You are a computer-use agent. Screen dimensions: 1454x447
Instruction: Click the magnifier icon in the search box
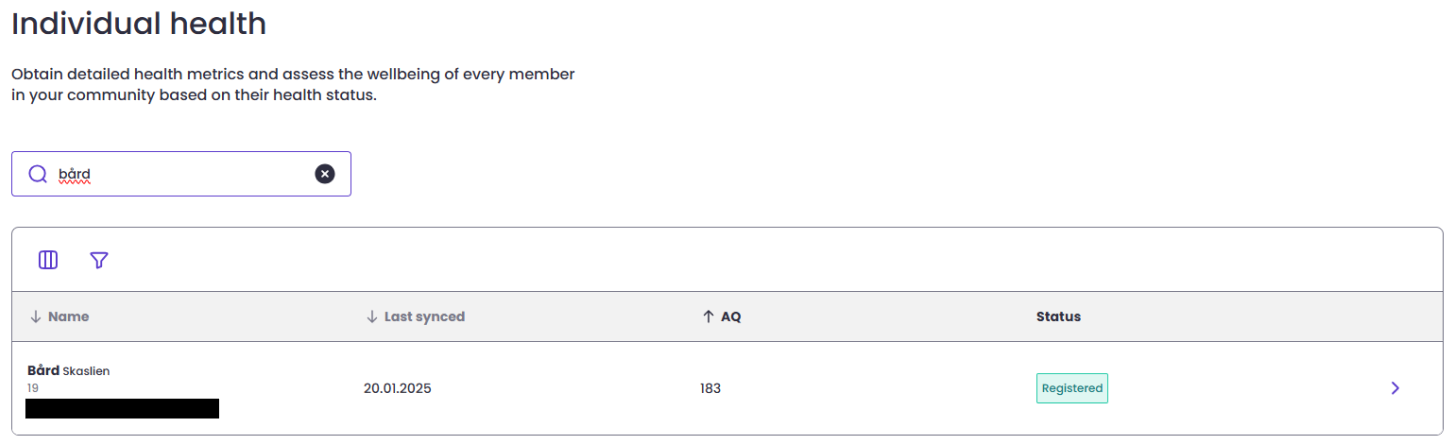[38, 174]
